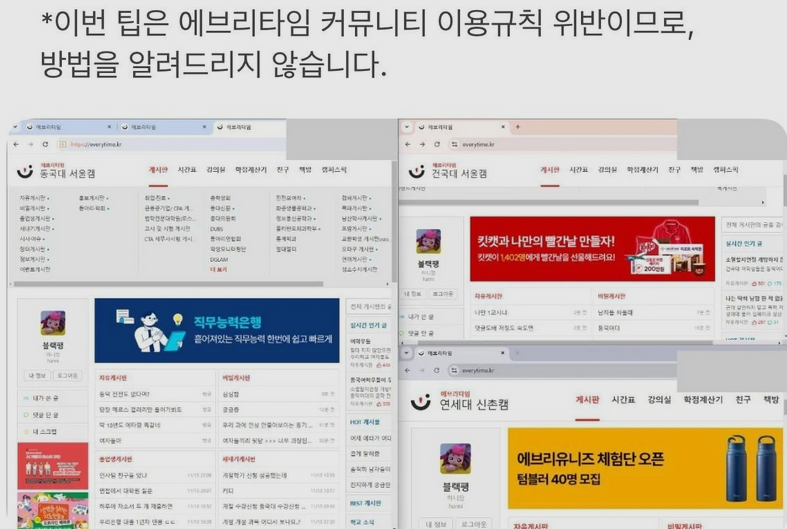The width and height of the screenshot is (787, 529).
Task: Open 자유게시판 in the 동국대 board menu
Action: tap(33, 198)
